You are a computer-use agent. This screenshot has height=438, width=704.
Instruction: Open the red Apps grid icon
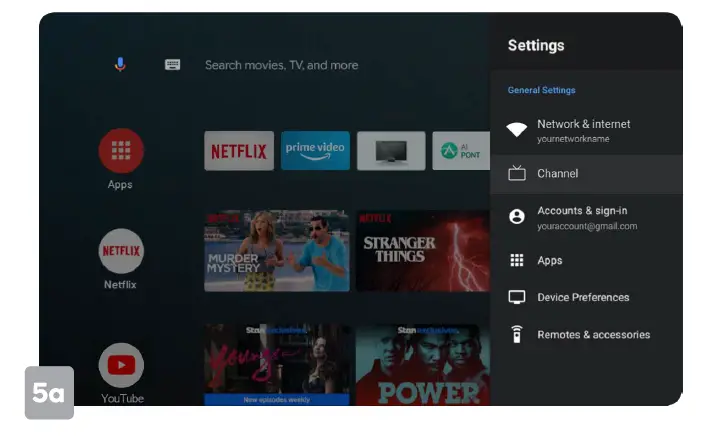pos(121,151)
